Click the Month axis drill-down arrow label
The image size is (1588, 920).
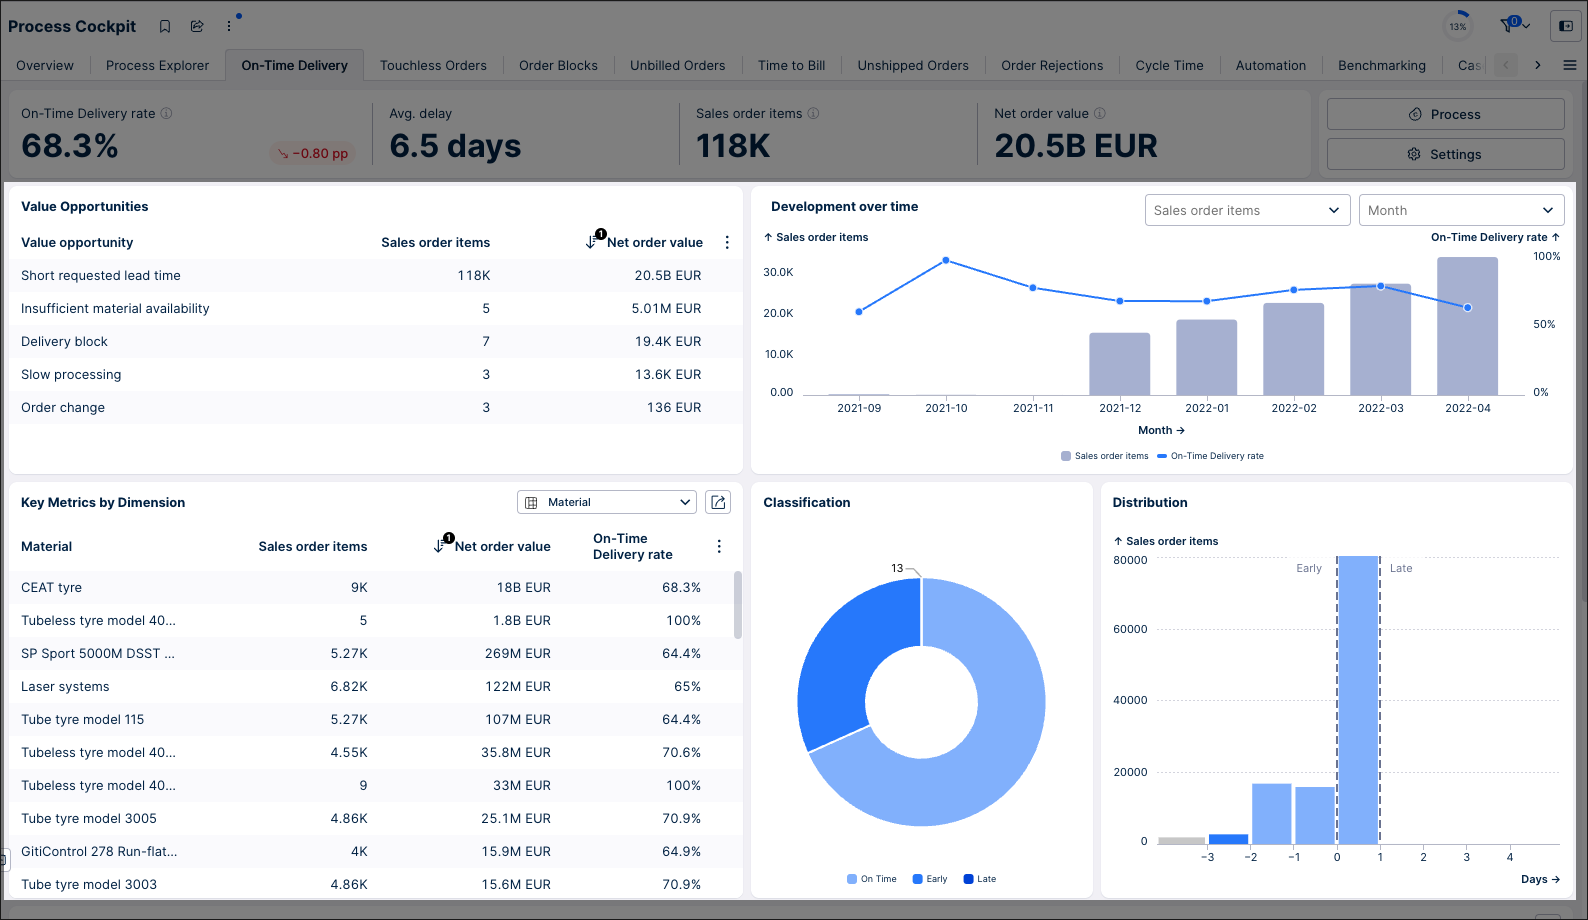tap(1161, 430)
